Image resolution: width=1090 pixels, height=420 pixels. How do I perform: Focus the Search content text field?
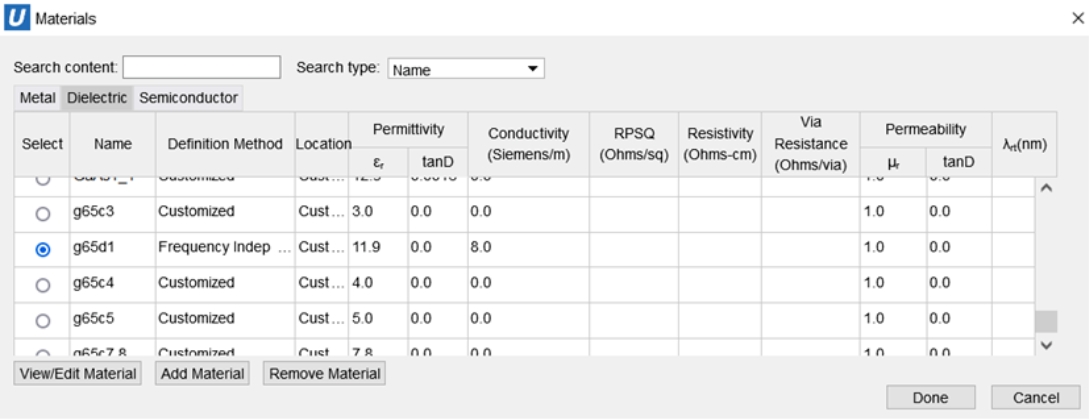(x=201, y=68)
